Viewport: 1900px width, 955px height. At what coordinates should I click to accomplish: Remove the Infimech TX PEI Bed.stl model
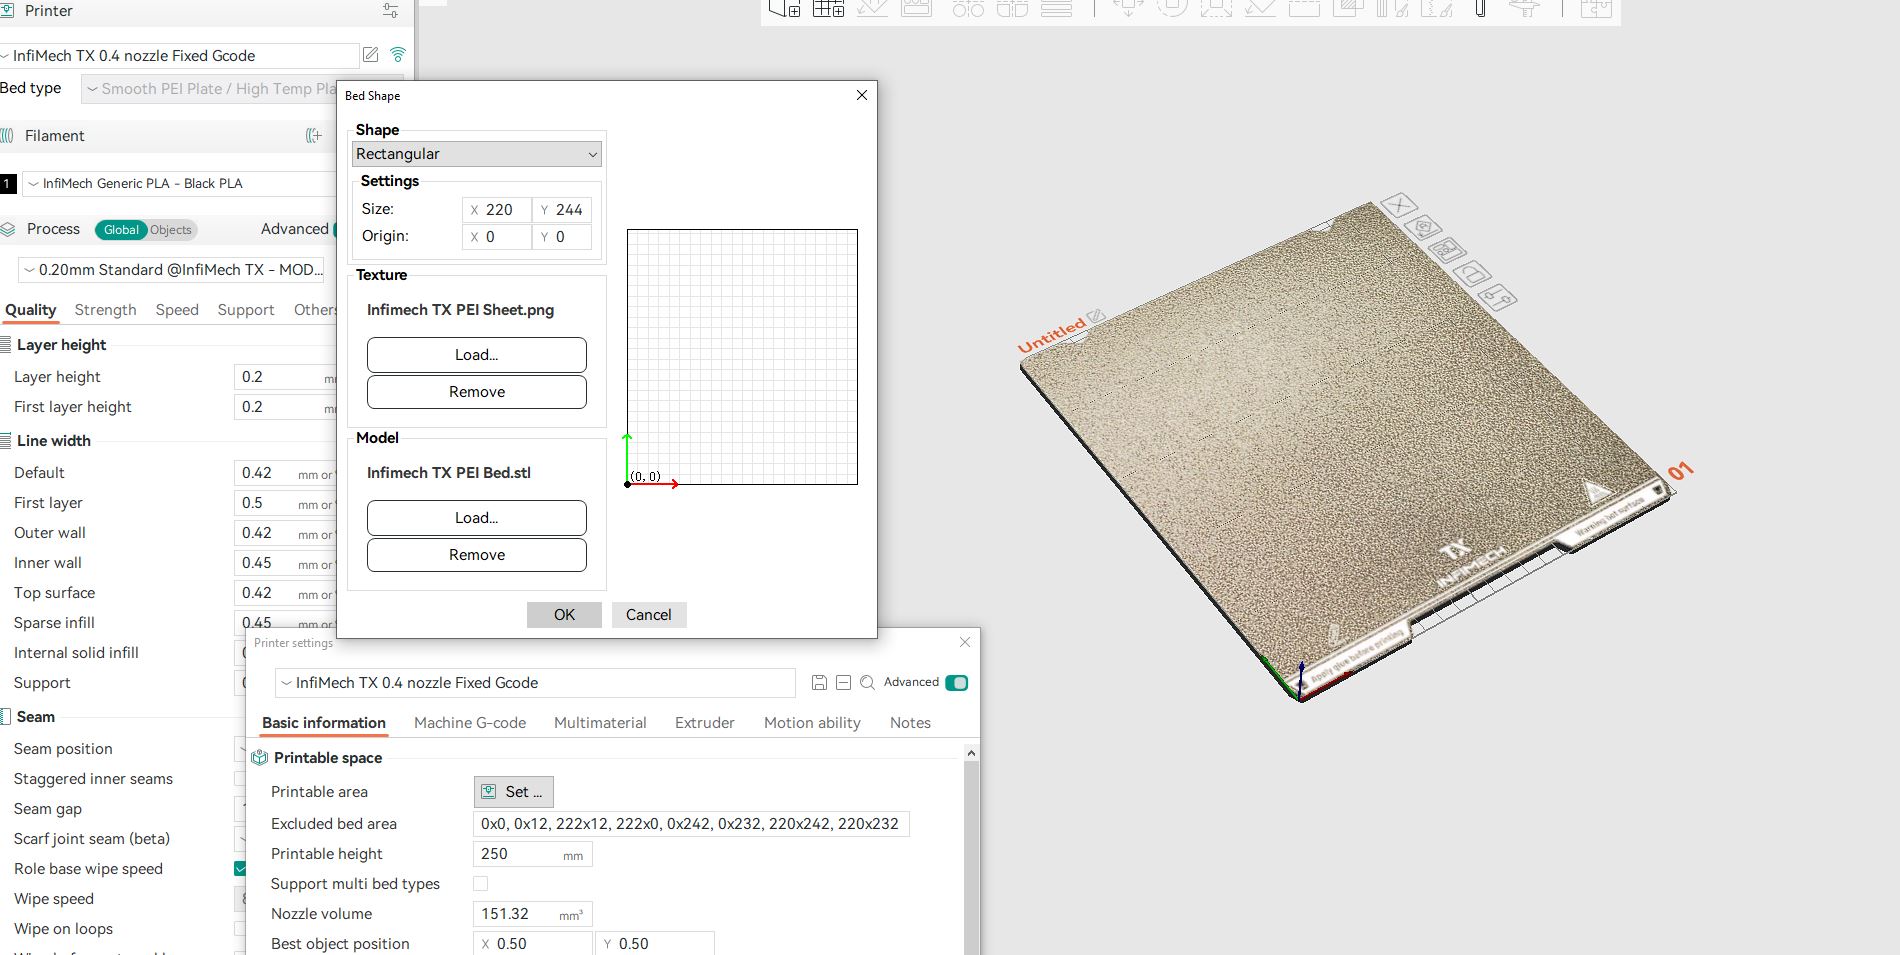point(477,555)
